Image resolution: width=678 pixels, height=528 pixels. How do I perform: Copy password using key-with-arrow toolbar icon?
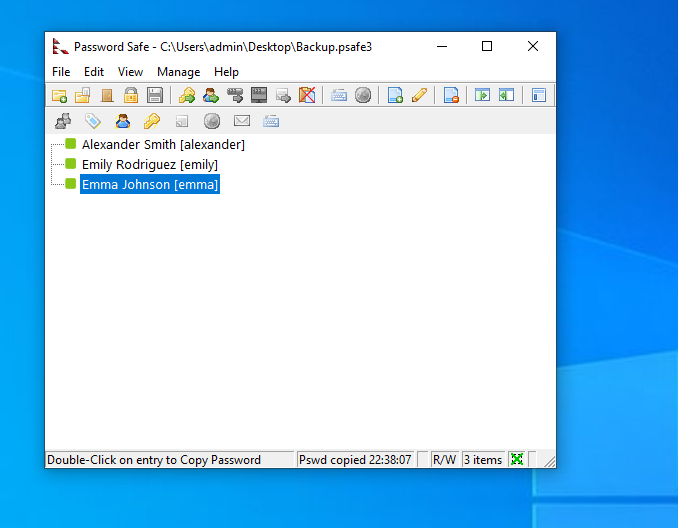click(x=187, y=95)
